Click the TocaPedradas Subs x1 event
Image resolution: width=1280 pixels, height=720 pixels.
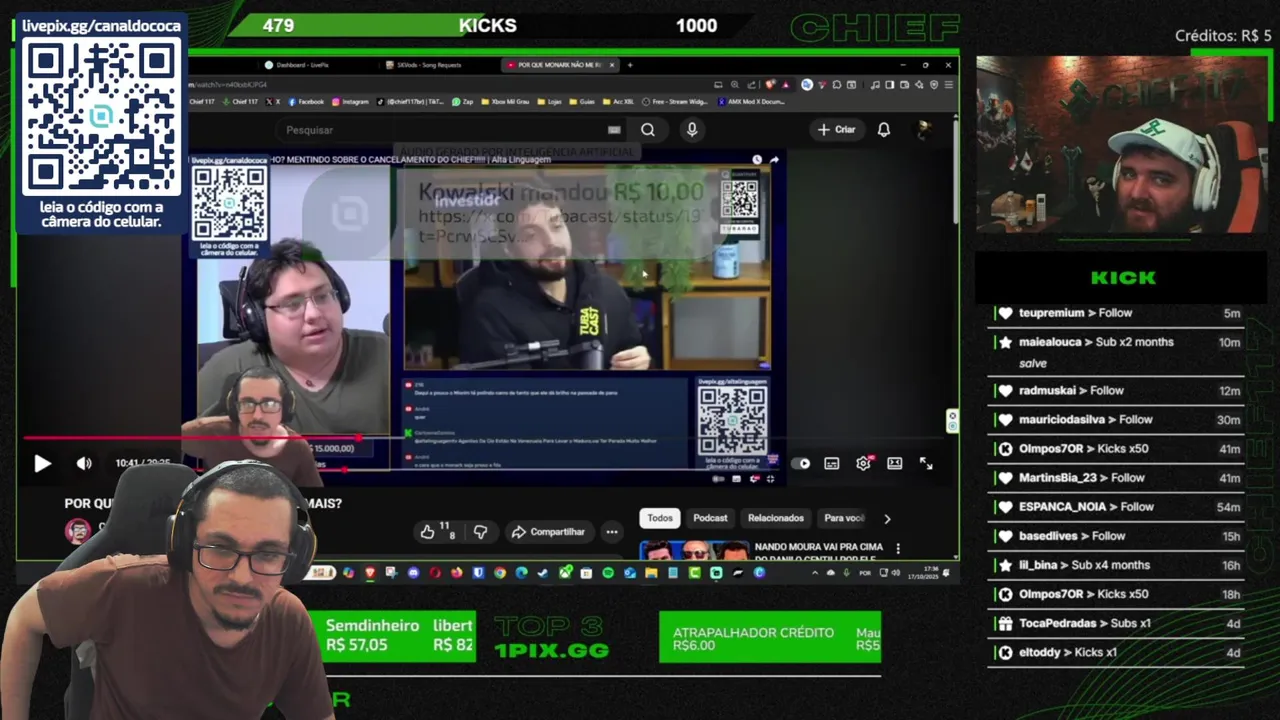pyautogui.click(x=1116, y=623)
